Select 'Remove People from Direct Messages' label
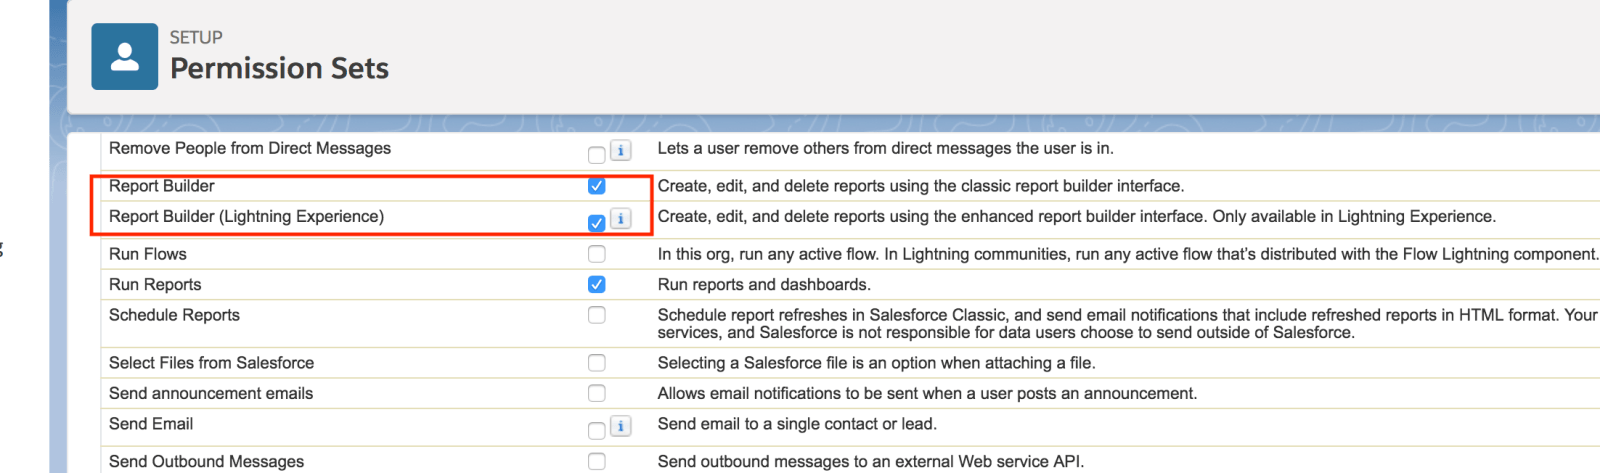The width and height of the screenshot is (1600, 473). pyautogui.click(x=250, y=148)
